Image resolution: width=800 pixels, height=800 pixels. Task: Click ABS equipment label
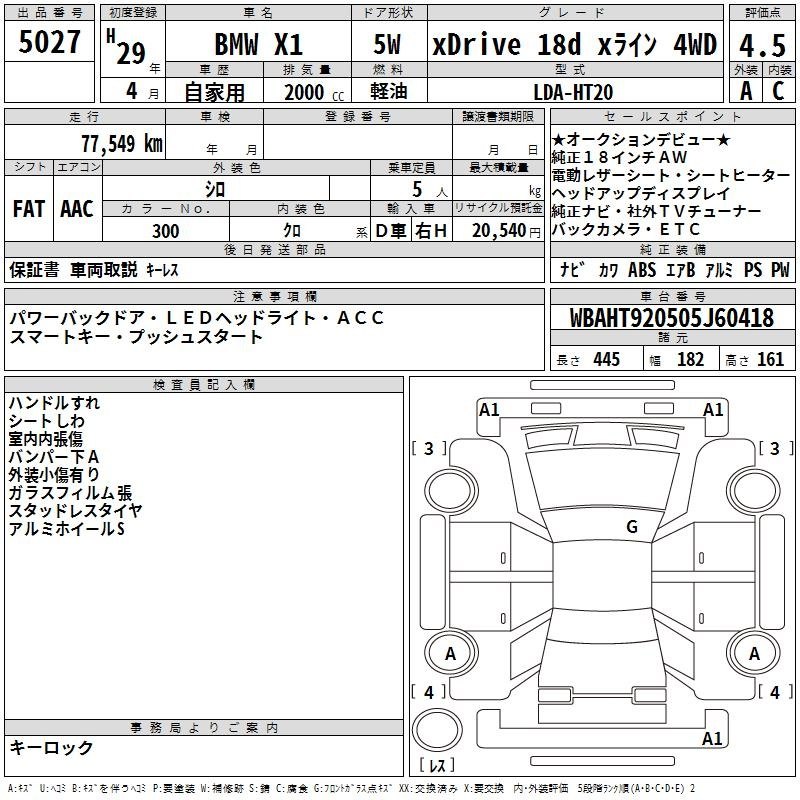tap(642, 269)
